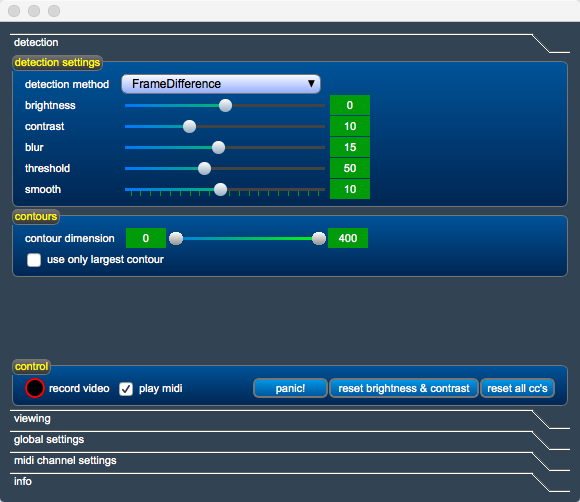
Task: Click reset all cc's button
Action: 517,388
